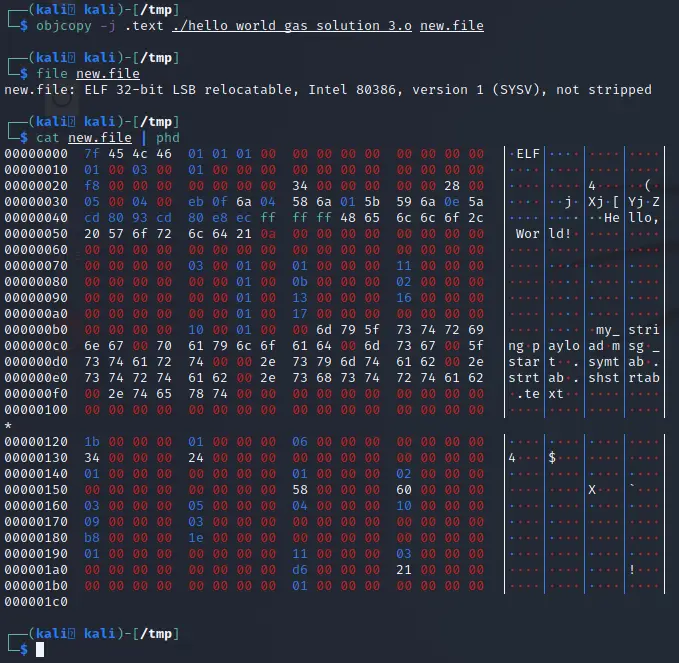Click the 11 byte in row 00000070
Image resolution: width=679 pixels, height=663 pixels.
click(x=404, y=266)
